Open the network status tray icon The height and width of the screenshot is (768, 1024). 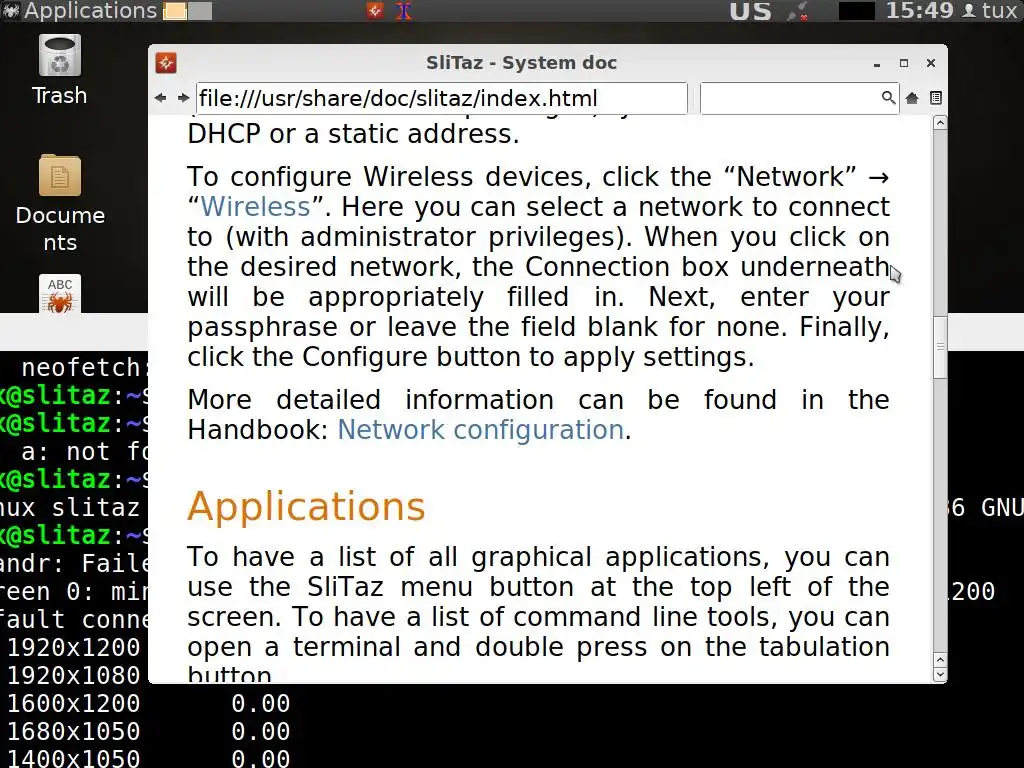(797, 11)
